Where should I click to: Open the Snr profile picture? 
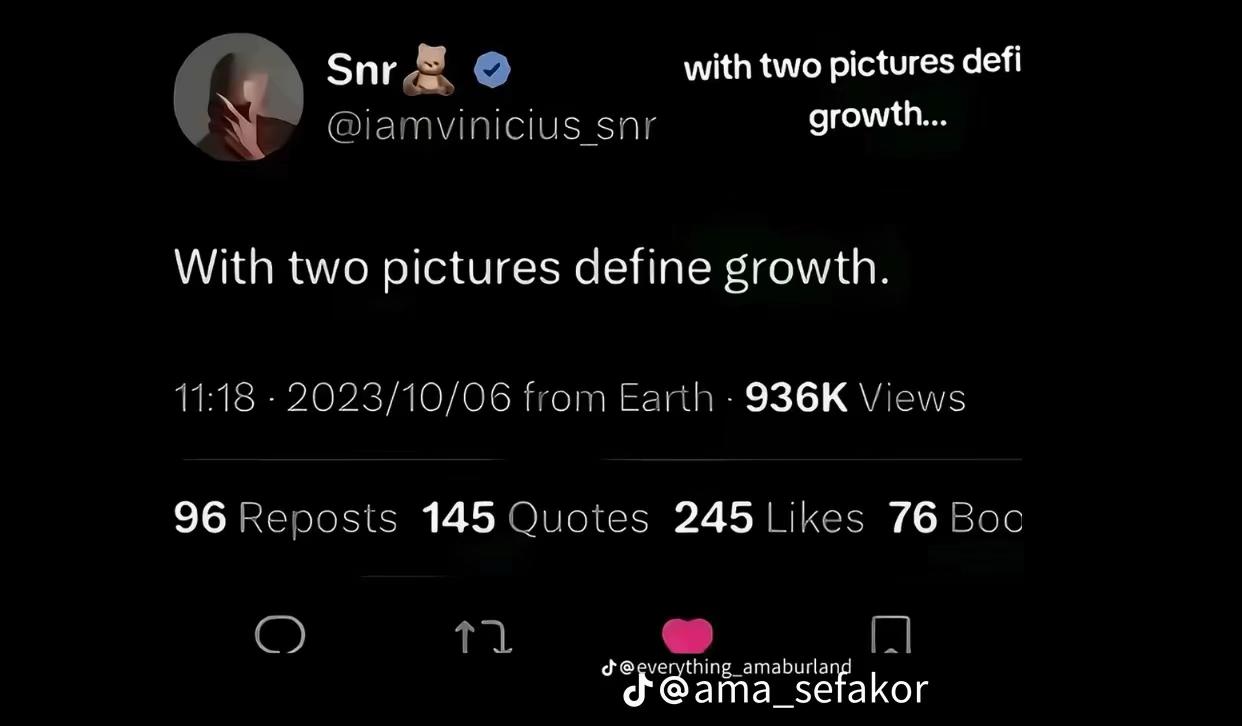(x=238, y=97)
